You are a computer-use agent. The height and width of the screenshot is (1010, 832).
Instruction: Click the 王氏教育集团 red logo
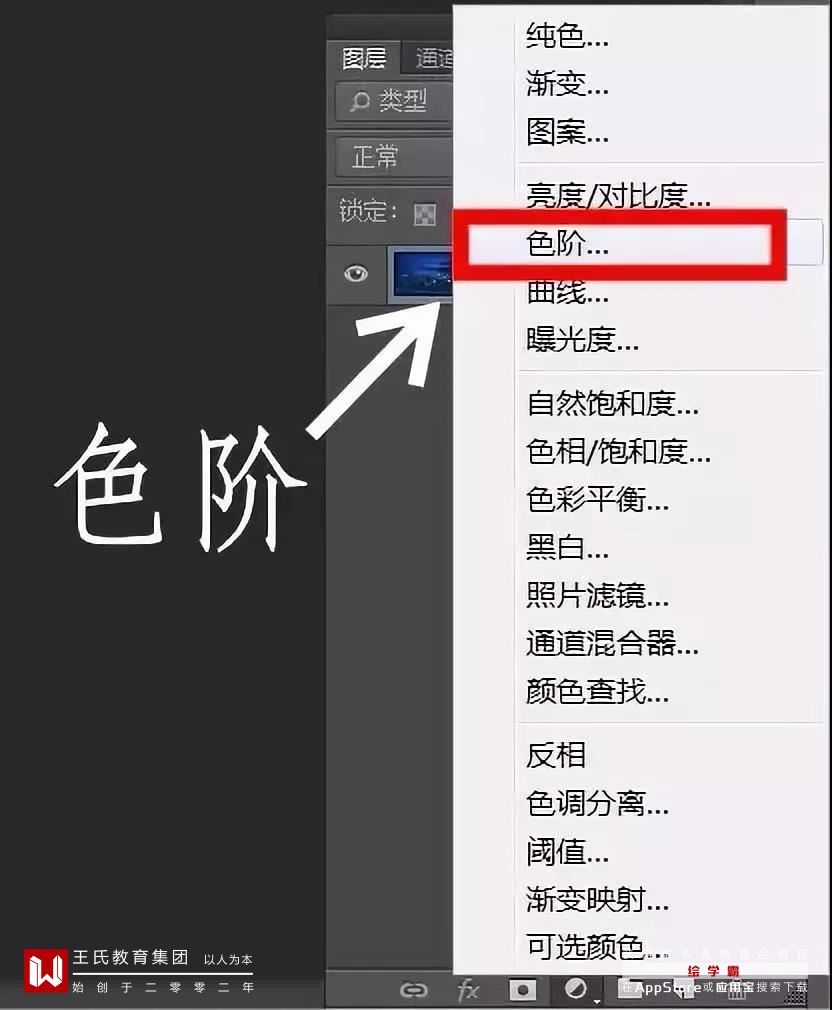pyautogui.click(x=45, y=971)
